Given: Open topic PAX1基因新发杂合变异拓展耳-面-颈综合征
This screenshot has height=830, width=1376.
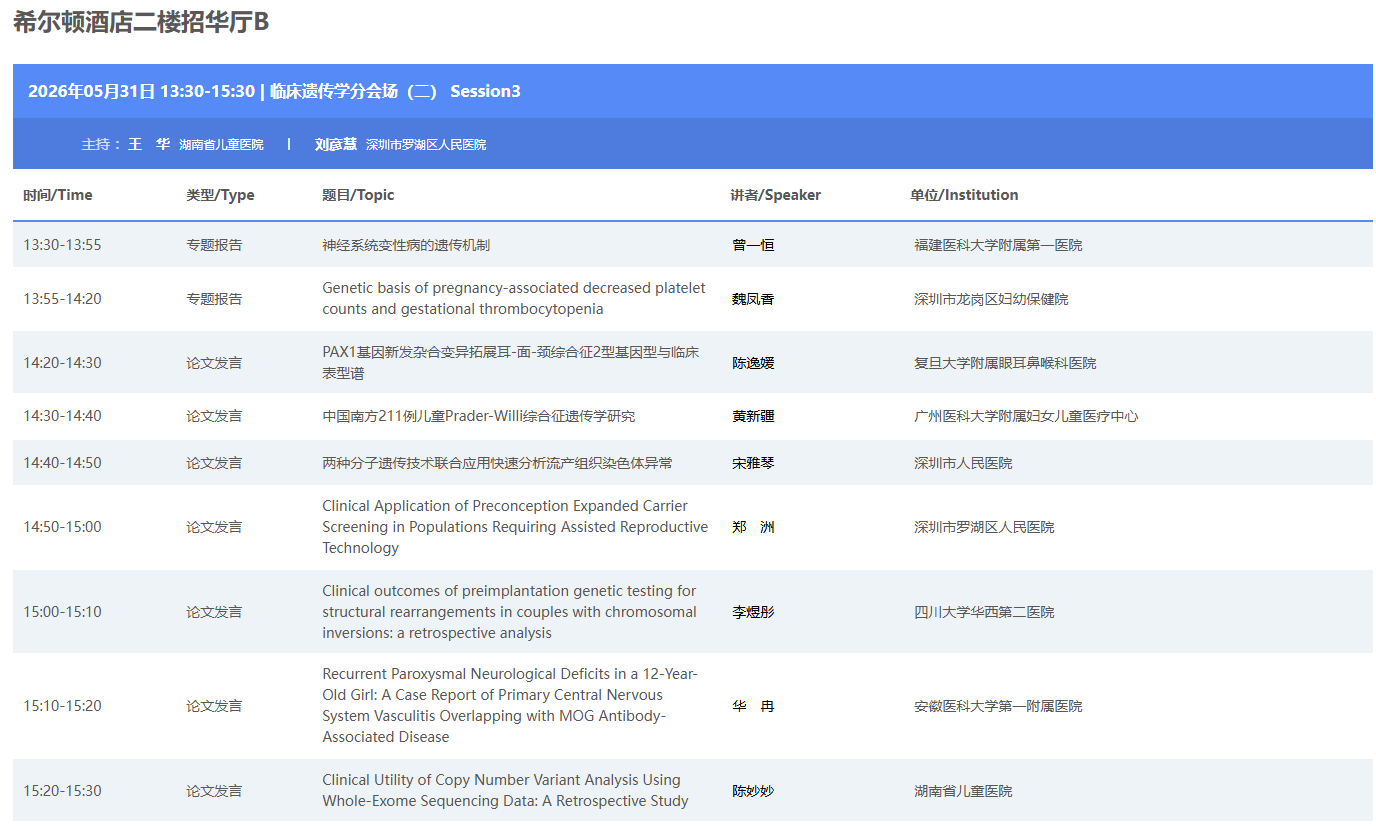Looking at the screenshot, I should [510, 363].
